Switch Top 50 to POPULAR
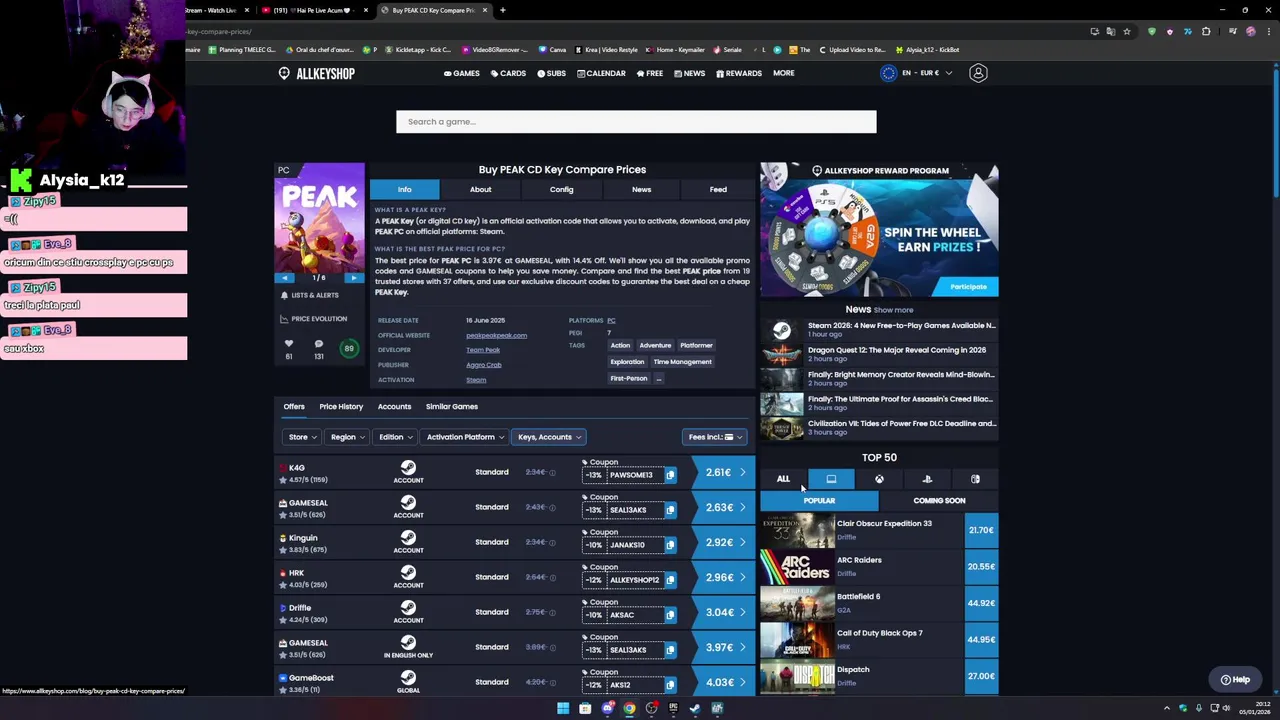The image size is (1280, 720). [x=819, y=500]
